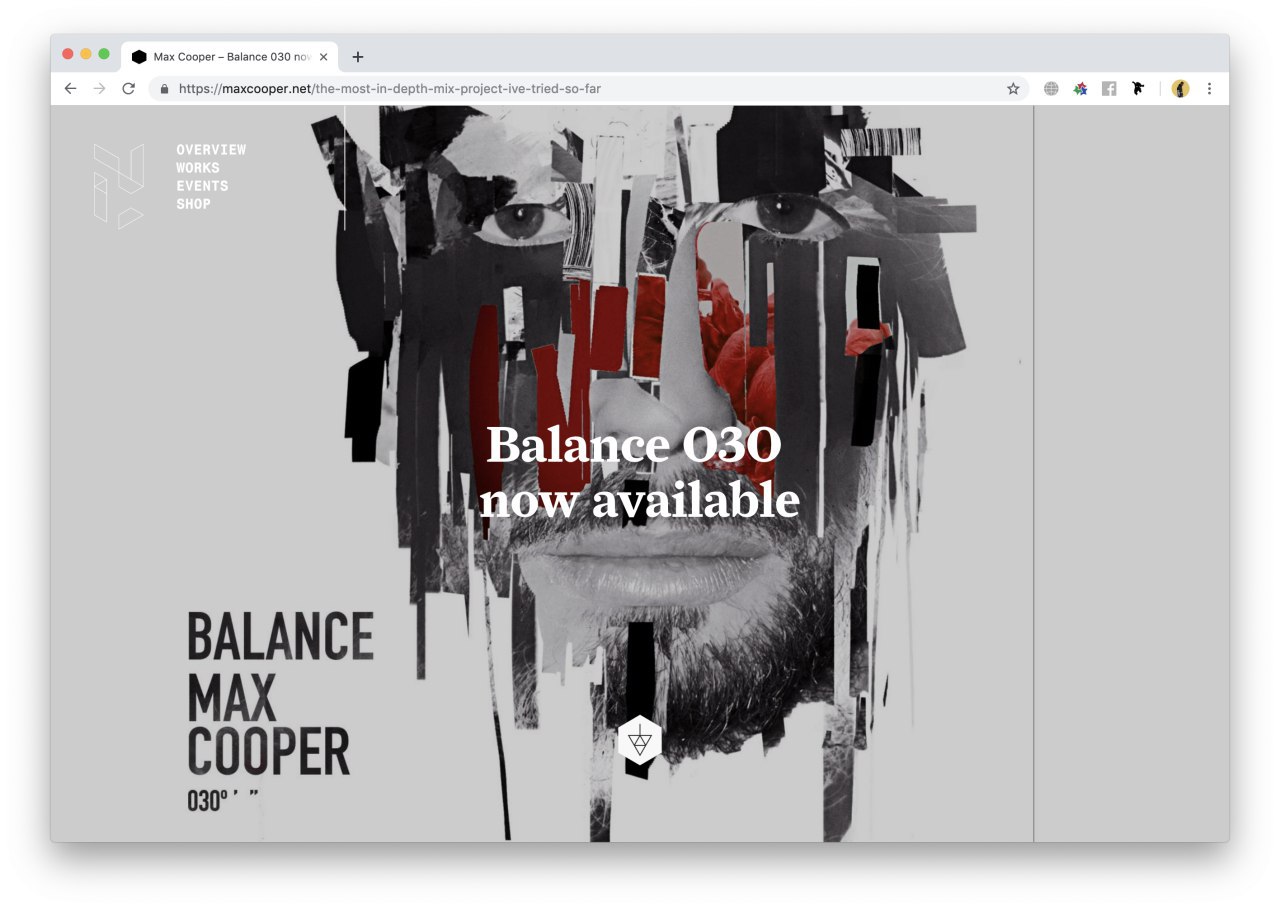Go to the EVENTS page
Image resolution: width=1280 pixels, height=909 pixels.
(x=202, y=186)
